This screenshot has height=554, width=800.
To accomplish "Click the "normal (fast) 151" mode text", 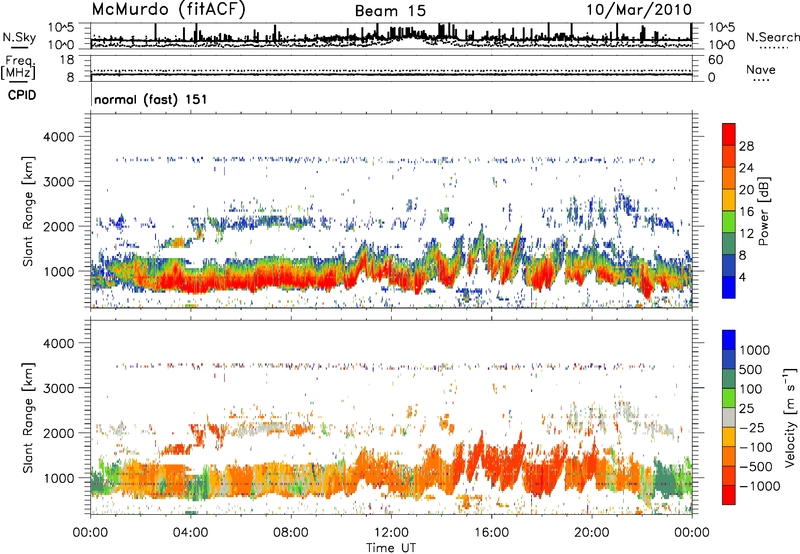I will pos(151,99).
